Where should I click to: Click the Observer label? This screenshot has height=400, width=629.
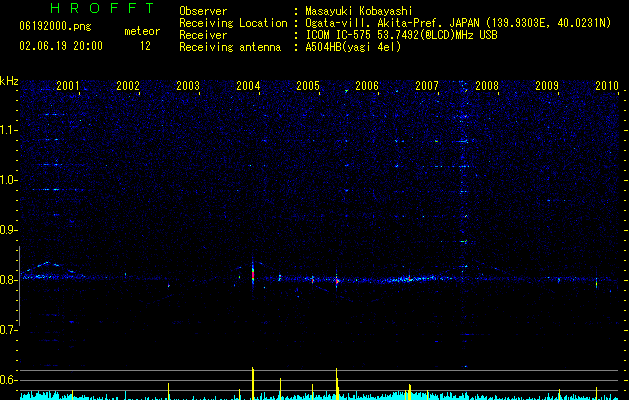coord(203,11)
